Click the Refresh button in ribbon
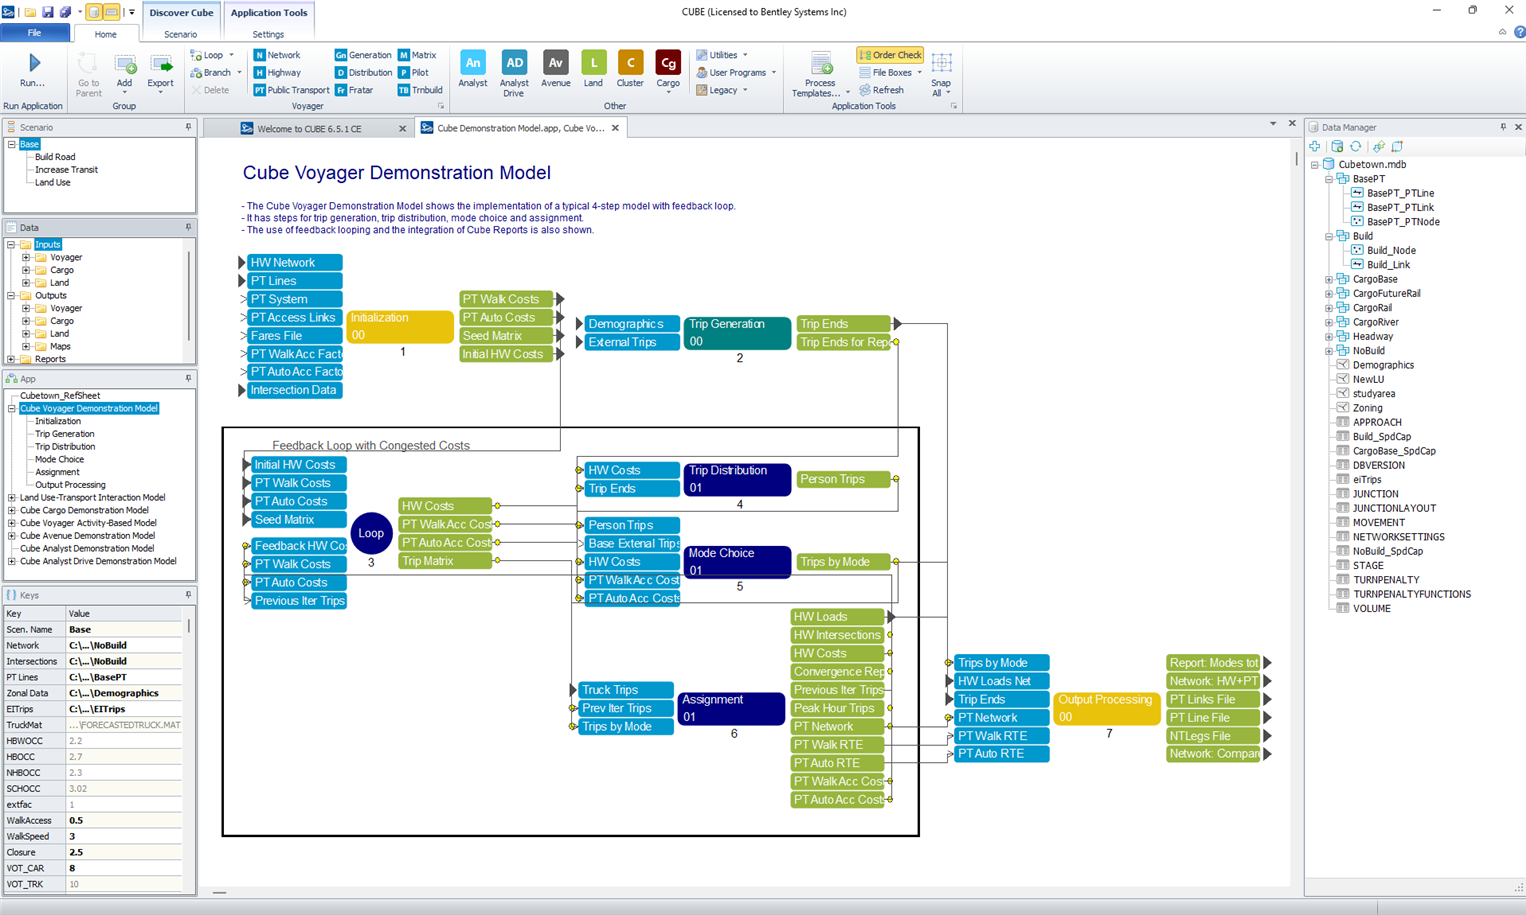Image resolution: width=1526 pixels, height=915 pixels. tap(881, 90)
